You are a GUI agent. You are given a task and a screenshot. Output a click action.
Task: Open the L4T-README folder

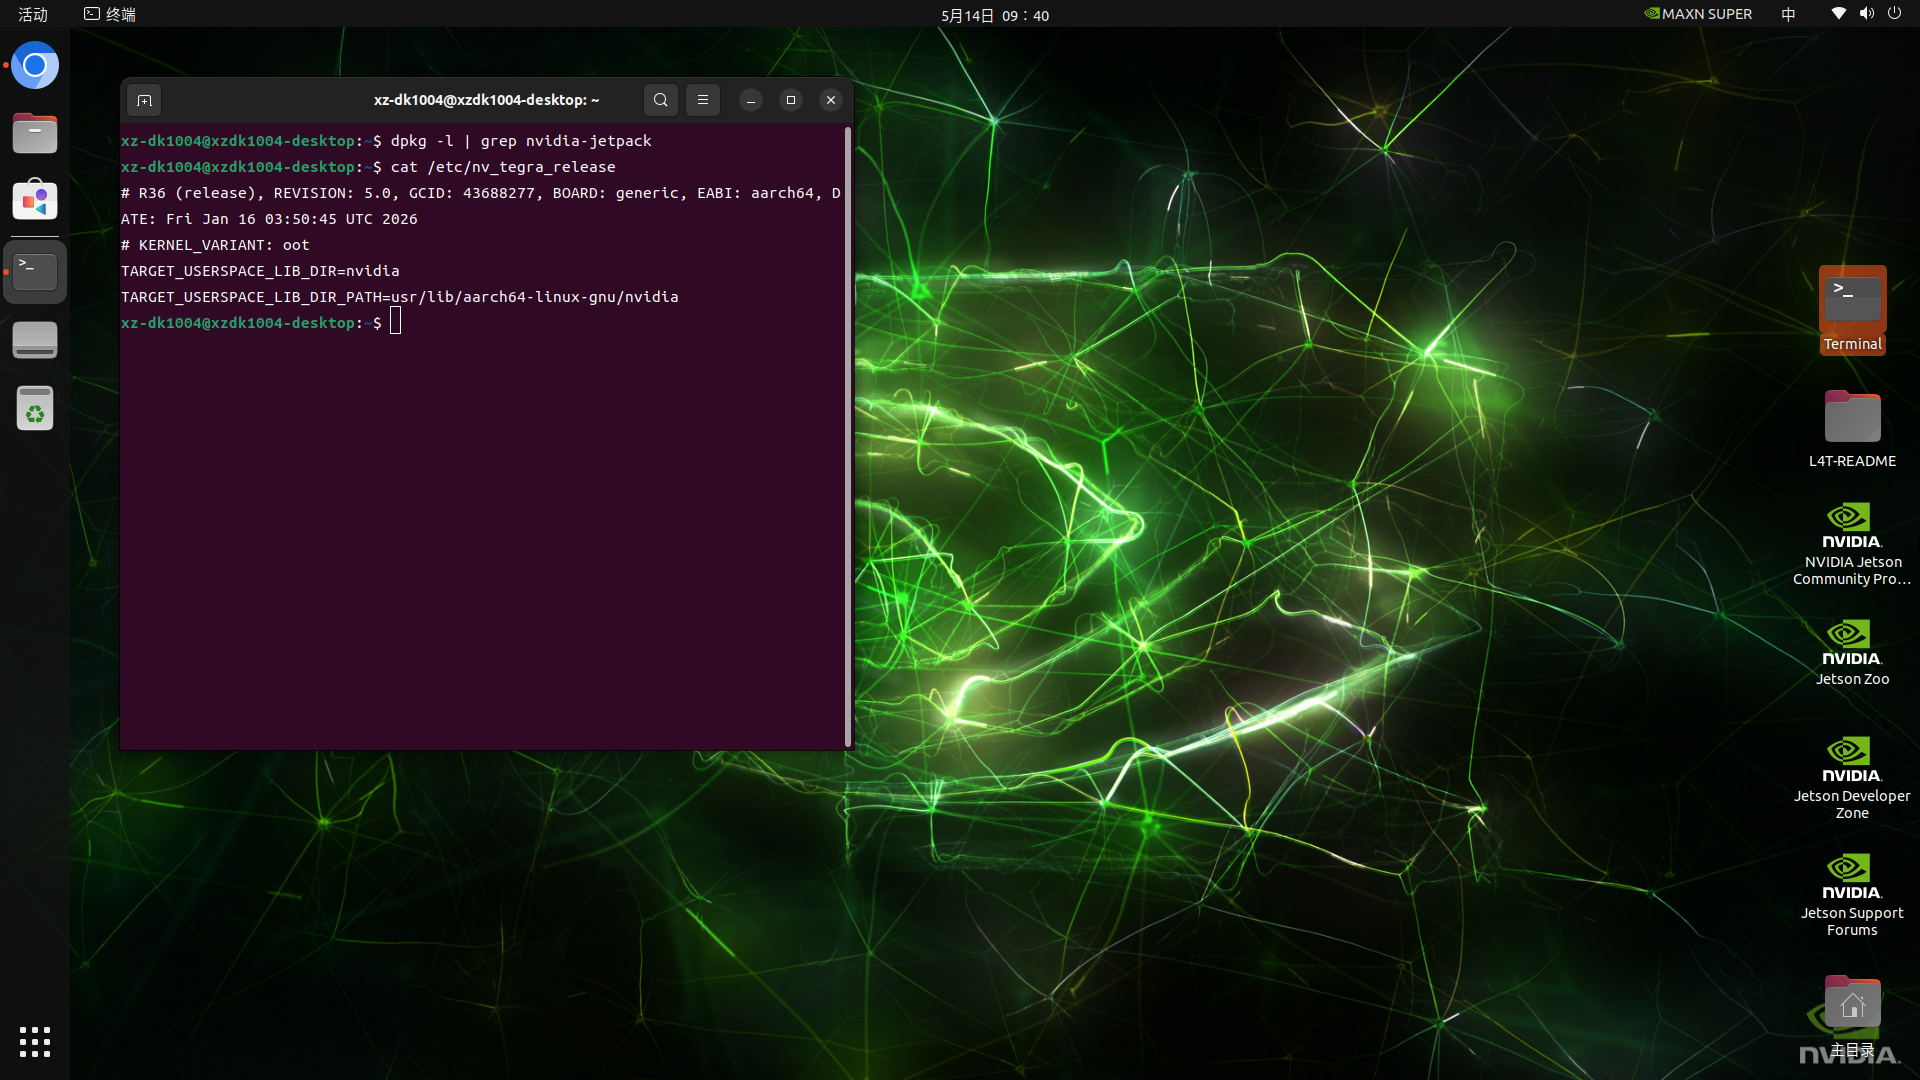point(1852,429)
